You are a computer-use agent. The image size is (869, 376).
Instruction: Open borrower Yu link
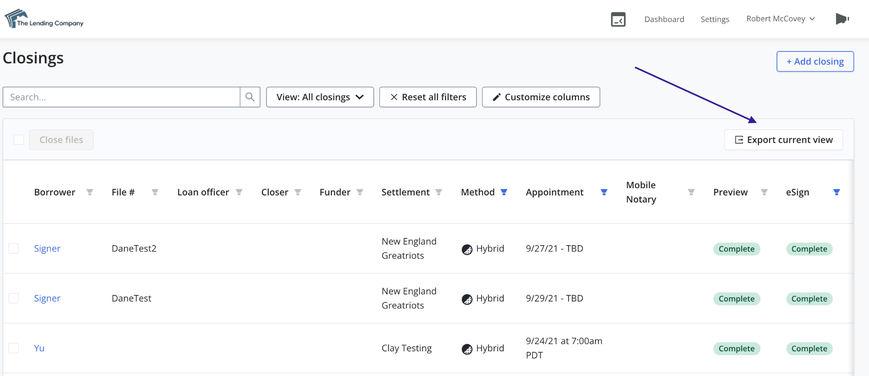(x=39, y=348)
